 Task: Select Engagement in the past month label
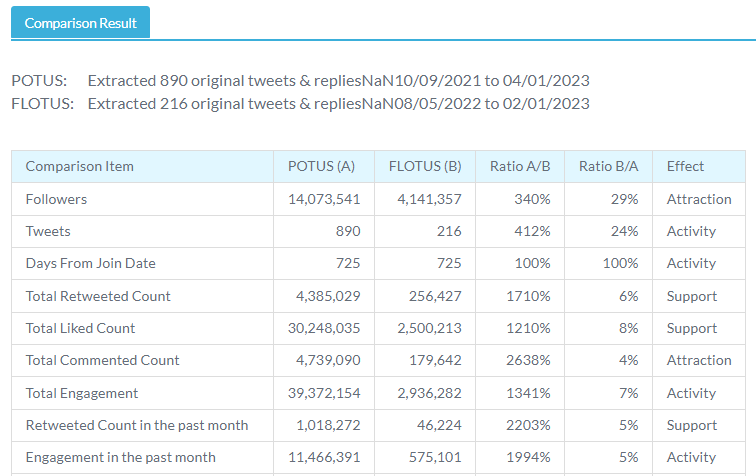coord(121,457)
